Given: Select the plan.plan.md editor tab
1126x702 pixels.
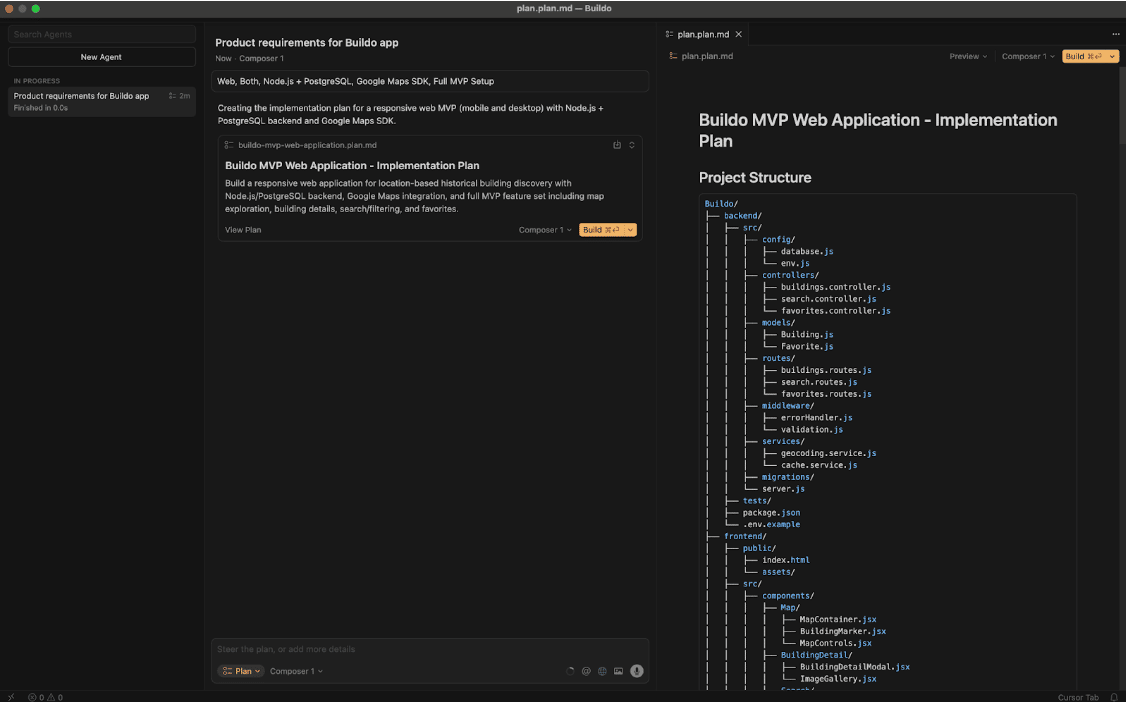Looking at the screenshot, I should 703,34.
